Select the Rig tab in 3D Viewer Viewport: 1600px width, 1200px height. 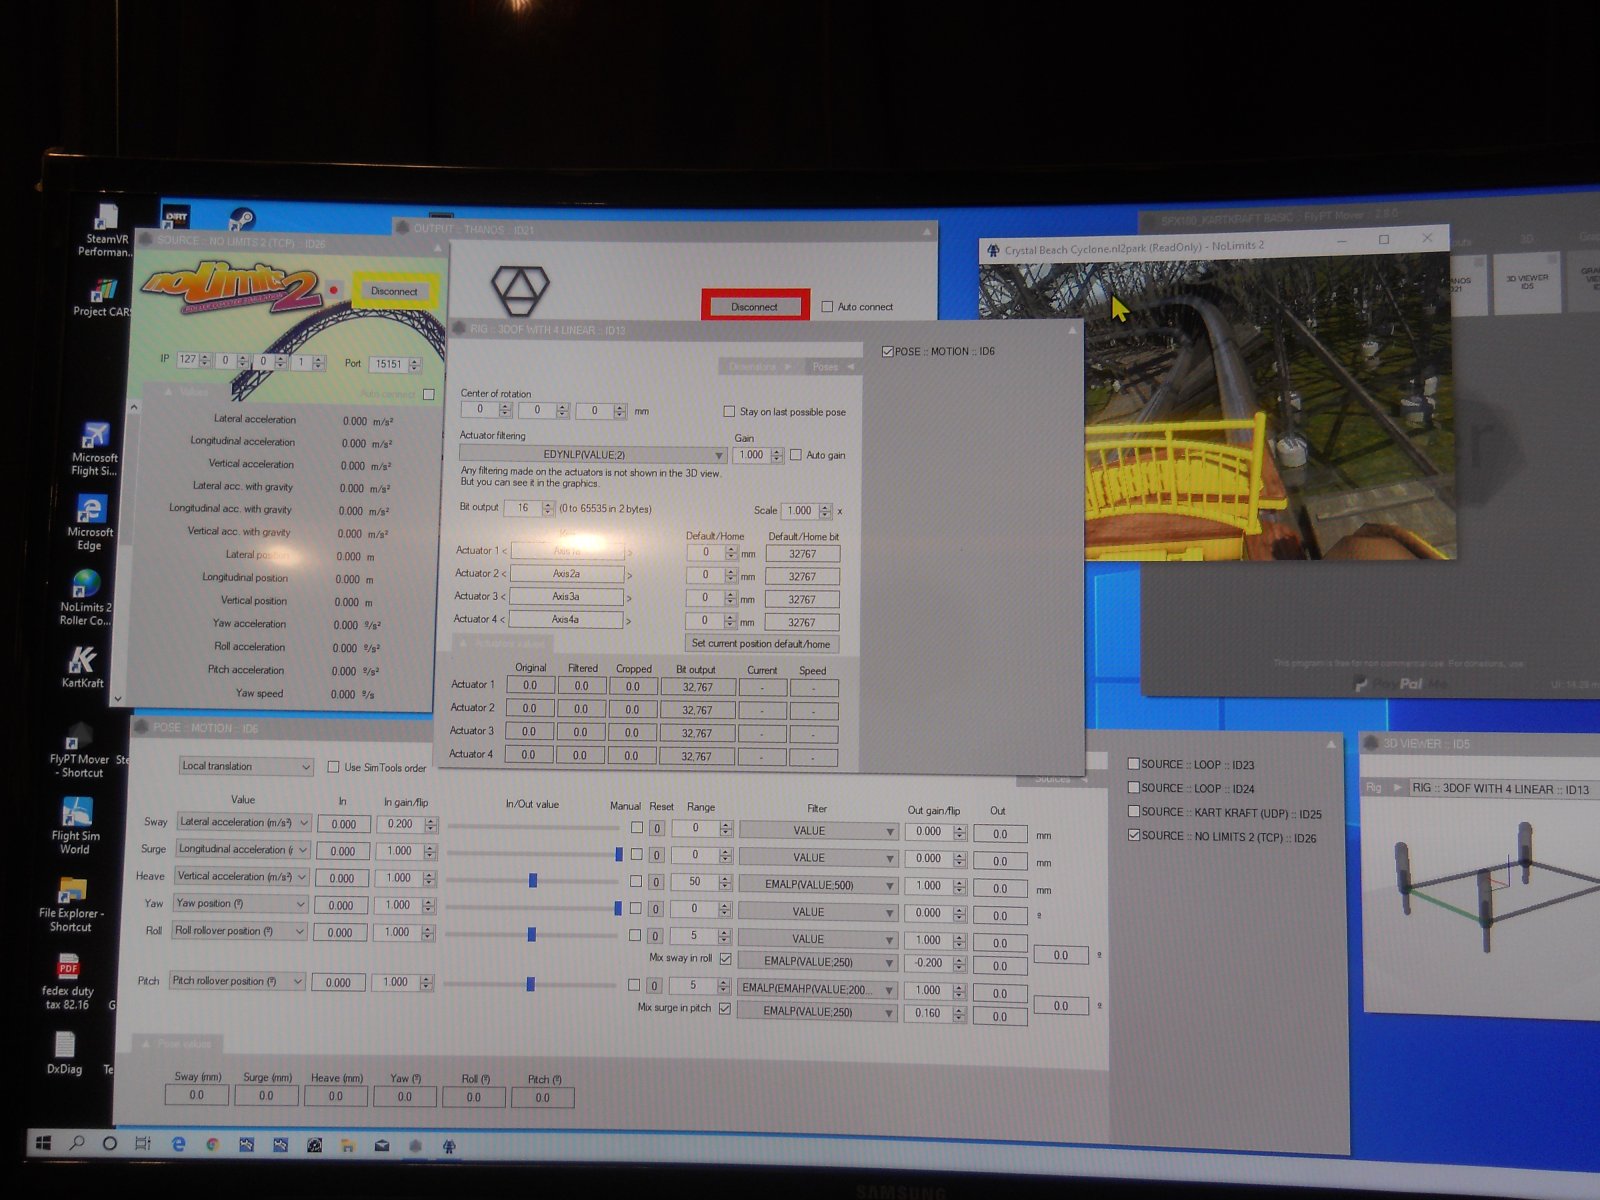coord(1383,787)
